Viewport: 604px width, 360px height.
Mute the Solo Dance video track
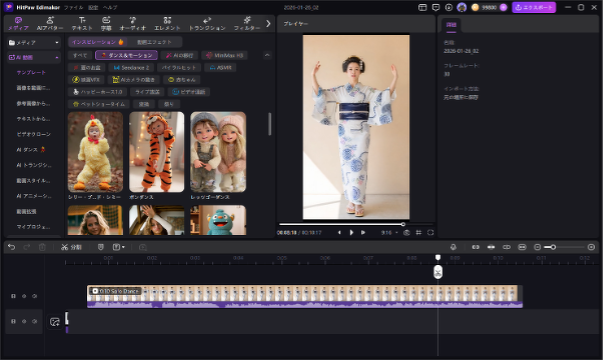click(x=35, y=296)
